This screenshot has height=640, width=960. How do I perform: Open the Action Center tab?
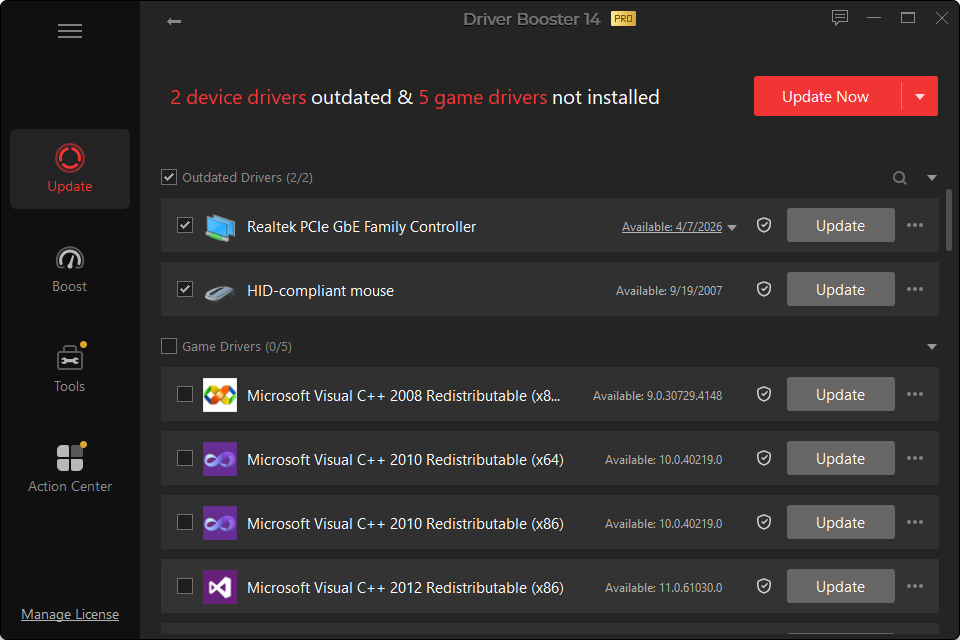click(70, 469)
